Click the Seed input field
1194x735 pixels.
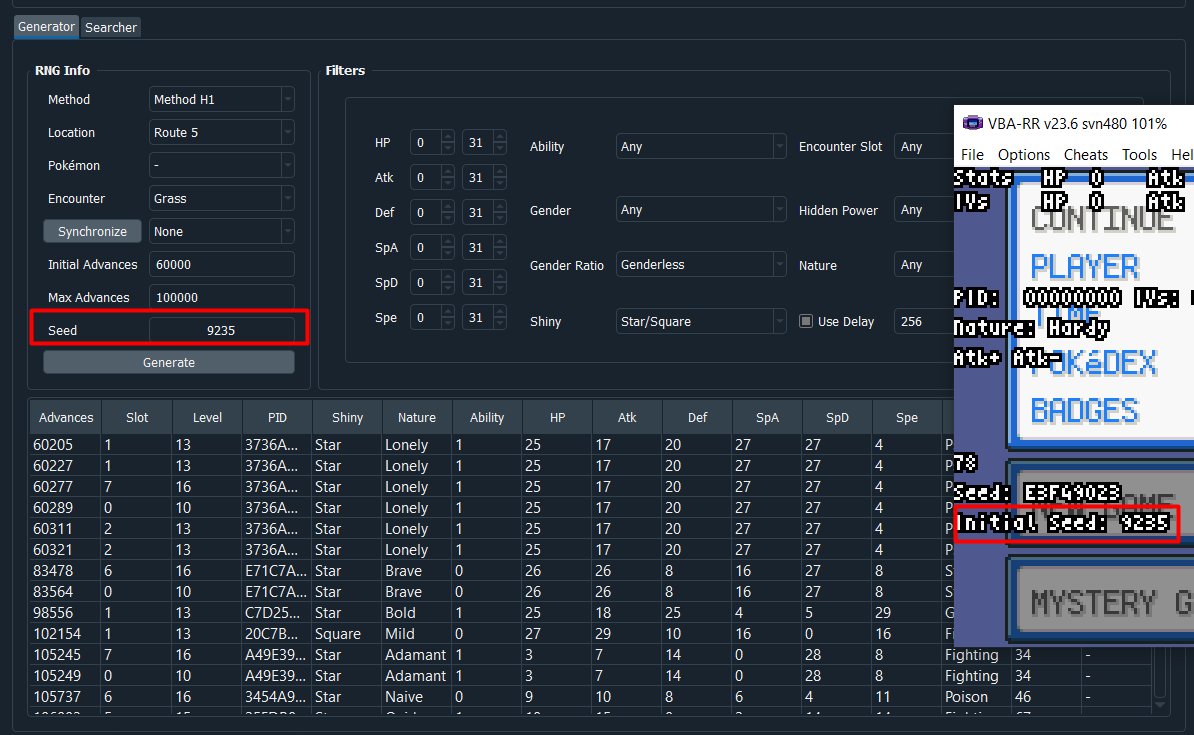pyautogui.click(x=222, y=331)
